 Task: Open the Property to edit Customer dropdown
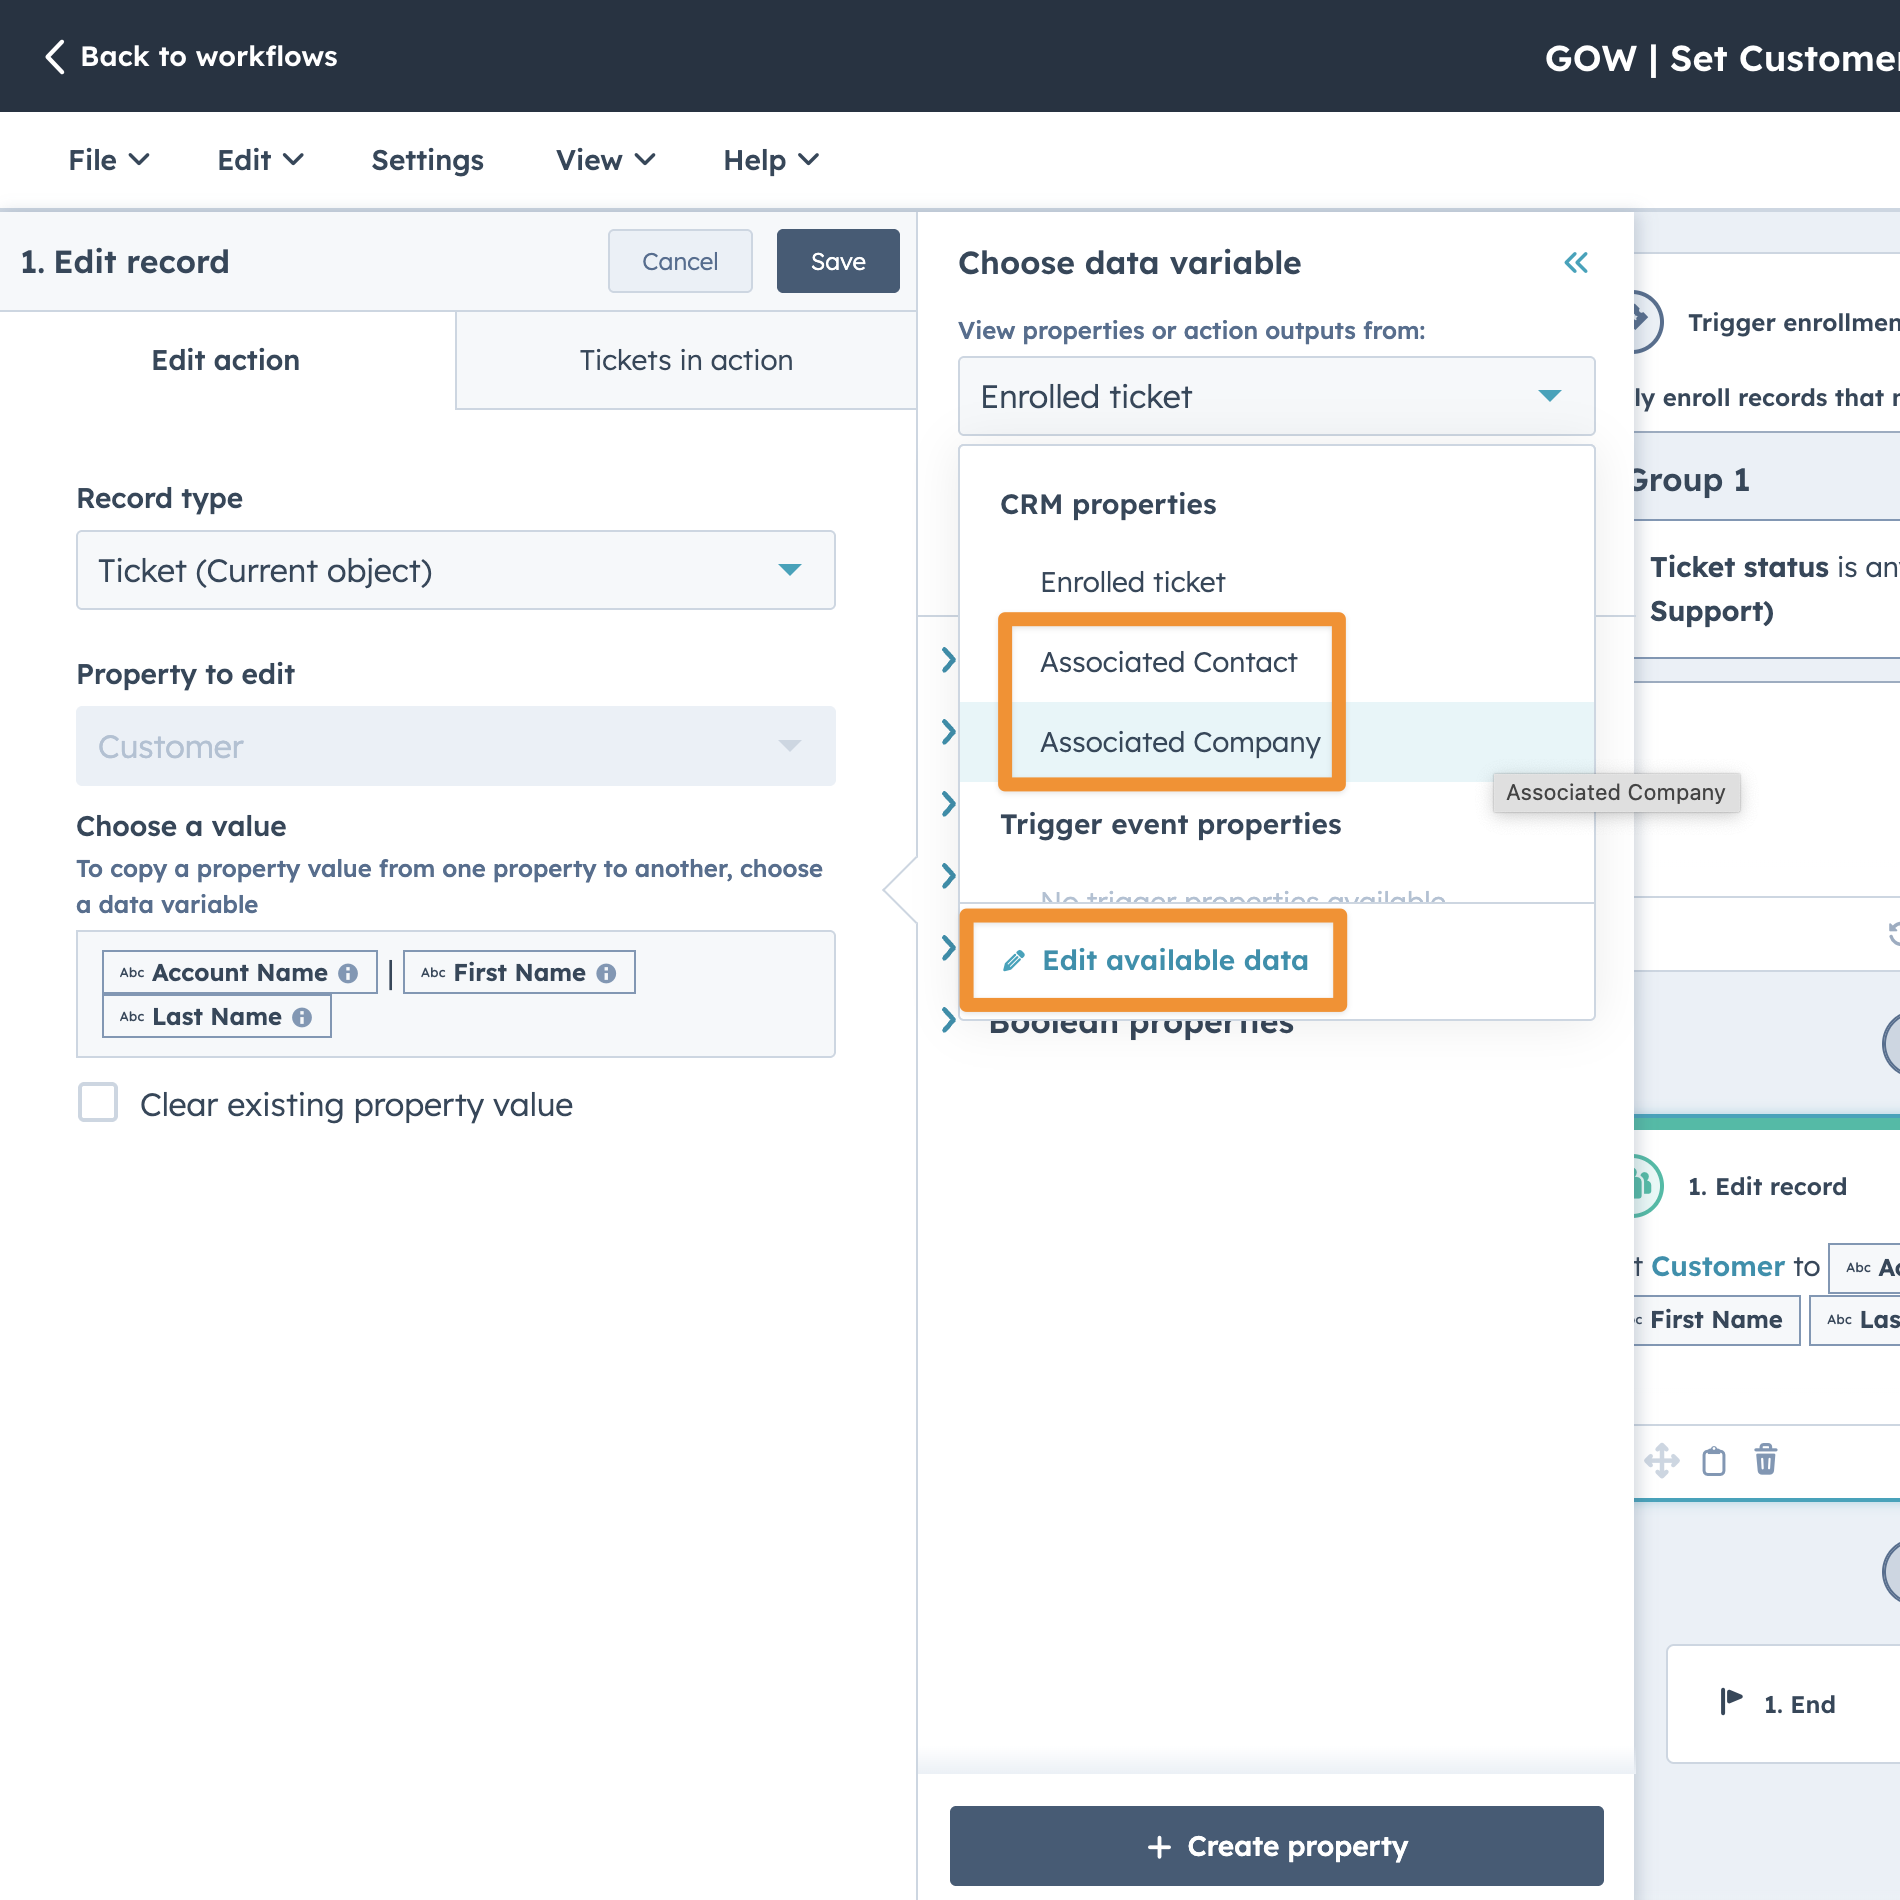pyautogui.click(x=455, y=747)
